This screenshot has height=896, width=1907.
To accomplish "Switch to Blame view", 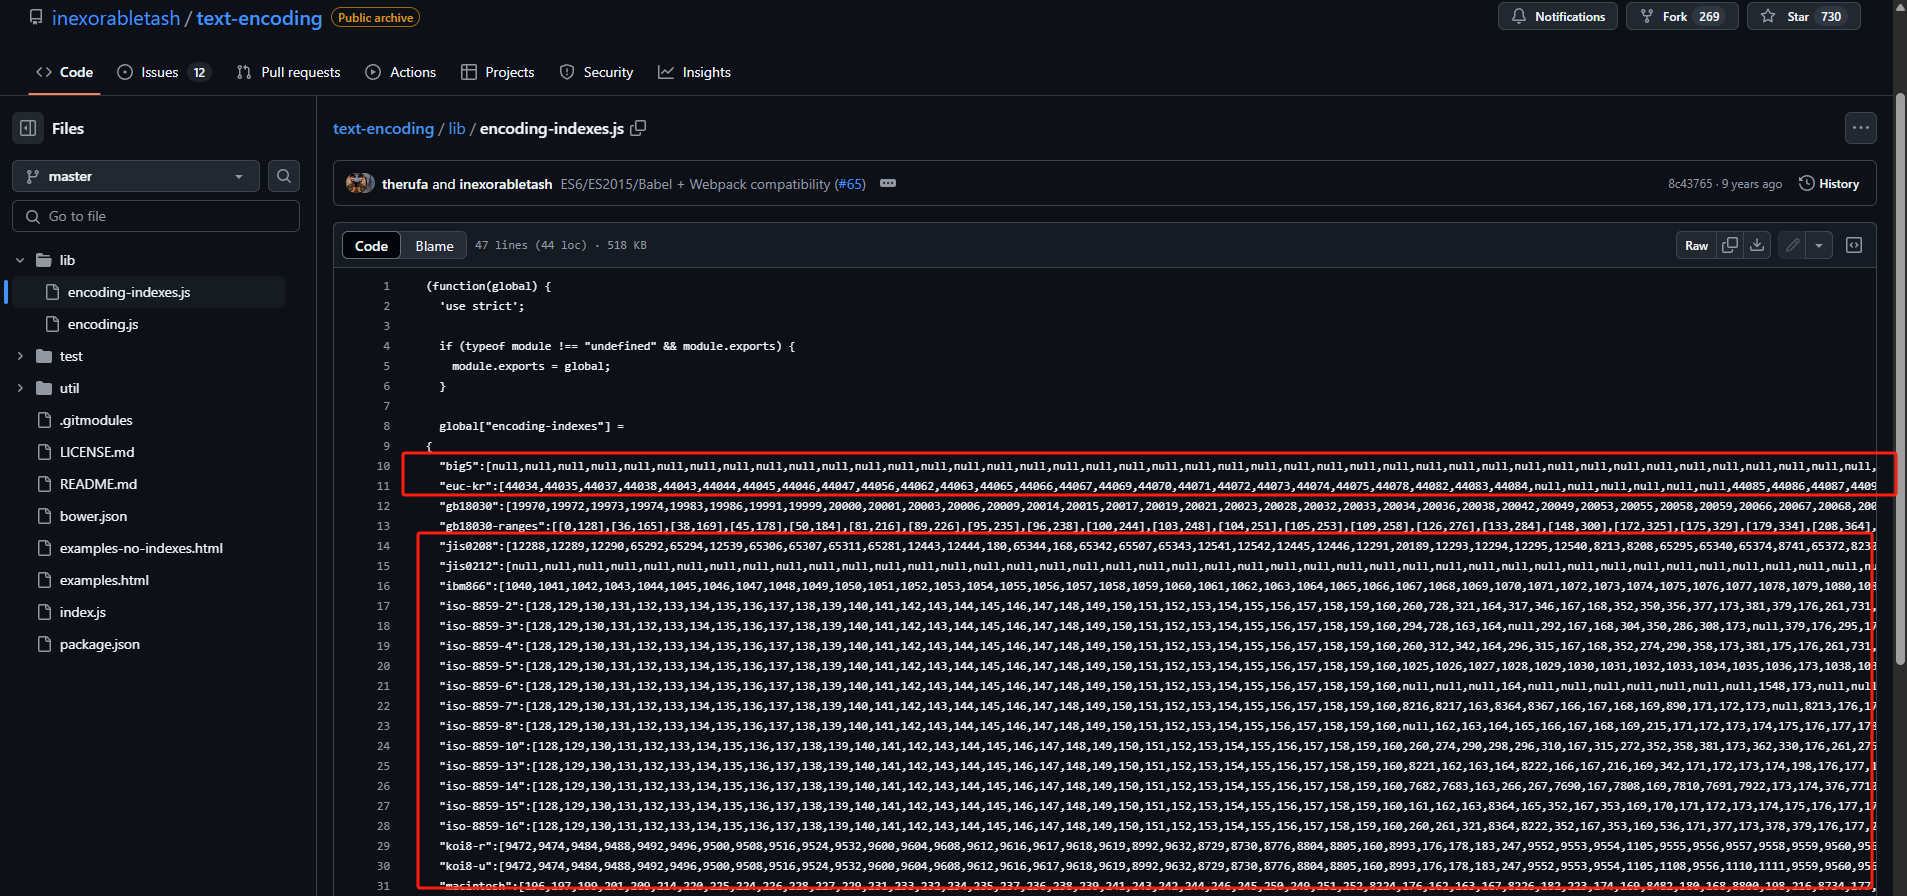I will point(434,246).
